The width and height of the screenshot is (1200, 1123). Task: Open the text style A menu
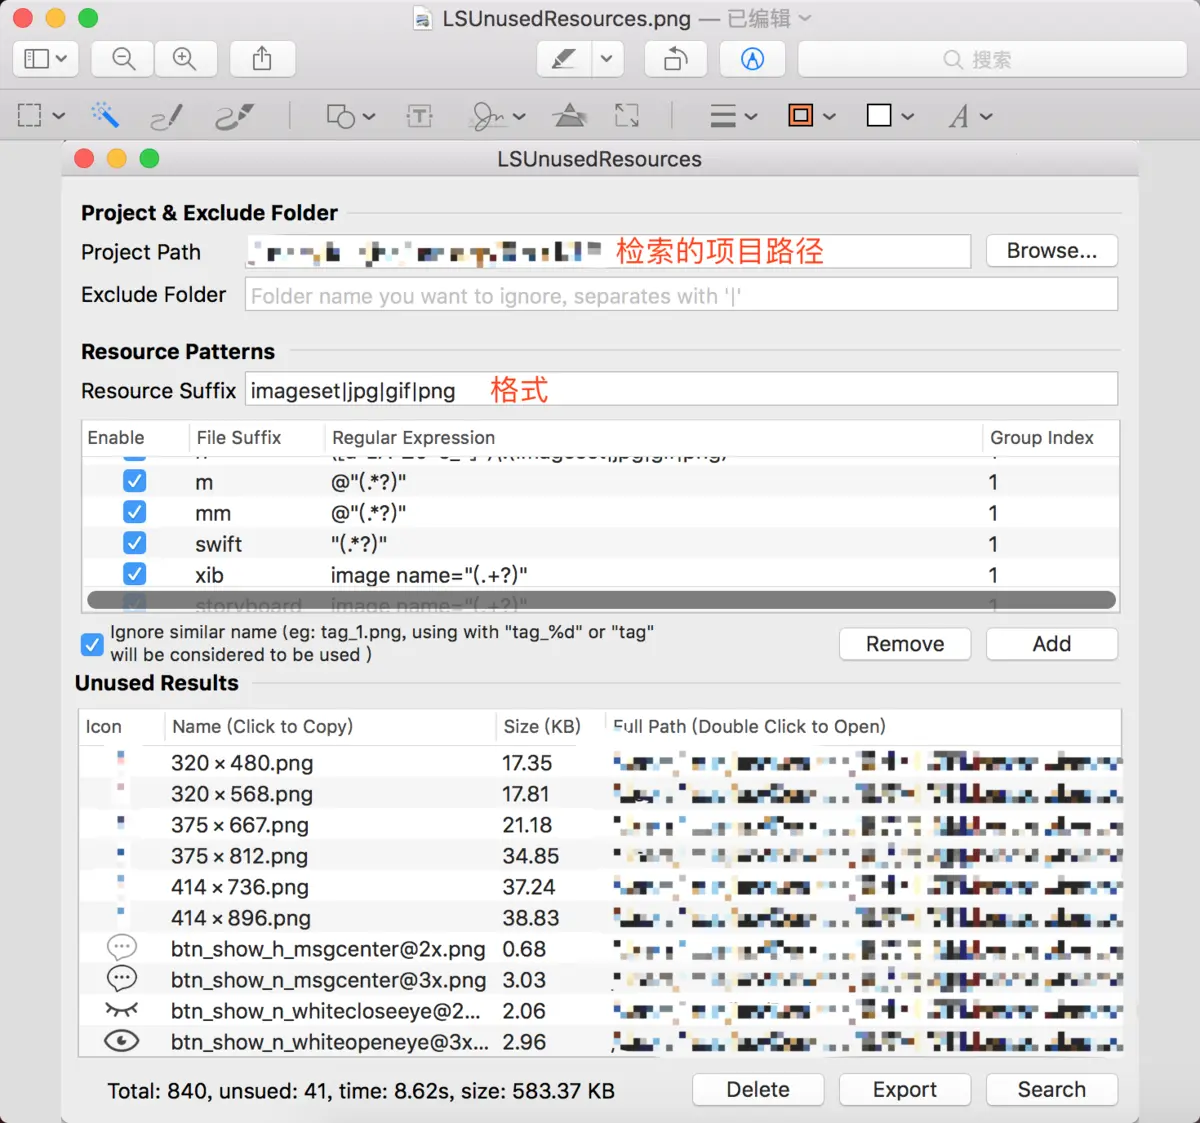(x=959, y=116)
